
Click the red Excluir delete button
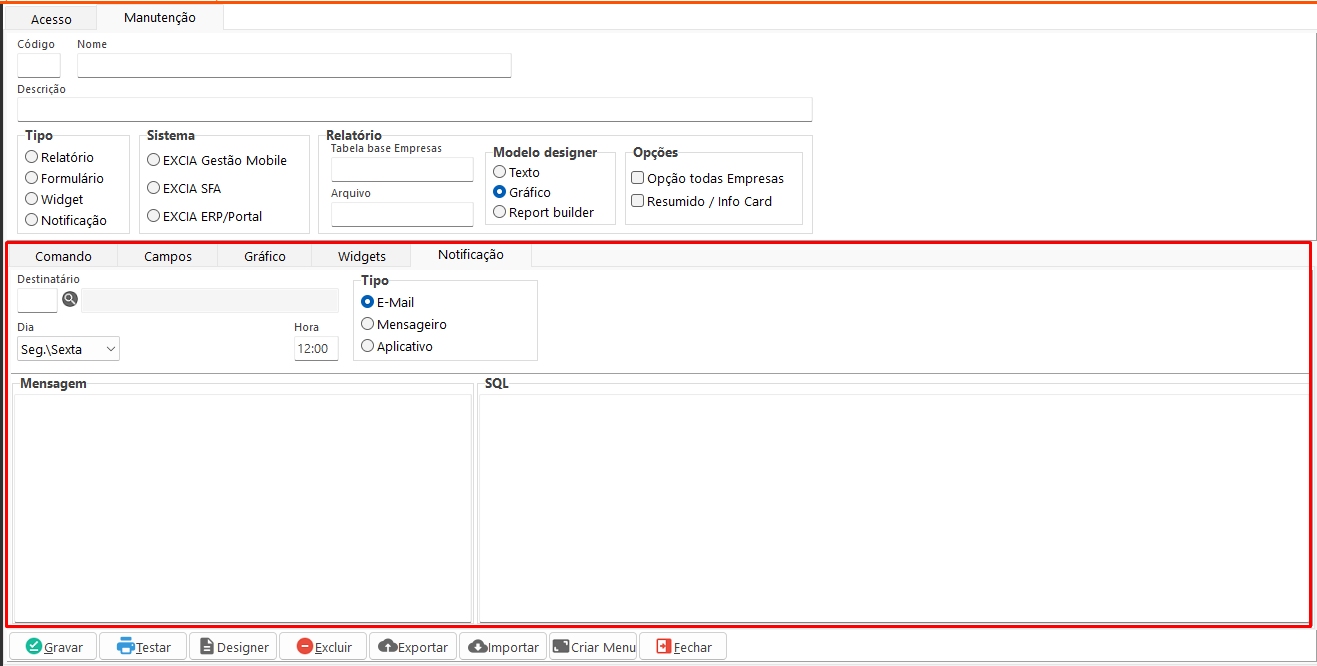point(323,647)
